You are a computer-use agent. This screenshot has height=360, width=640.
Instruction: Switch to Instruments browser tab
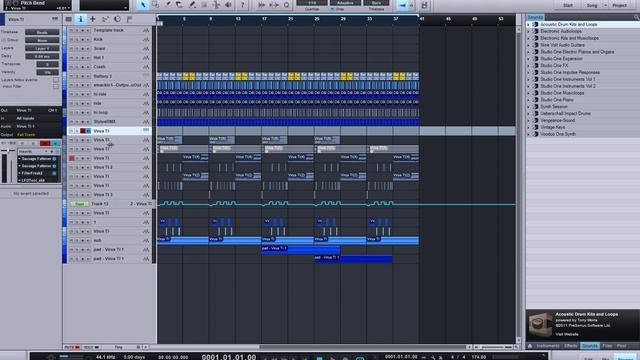(x=548, y=346)
